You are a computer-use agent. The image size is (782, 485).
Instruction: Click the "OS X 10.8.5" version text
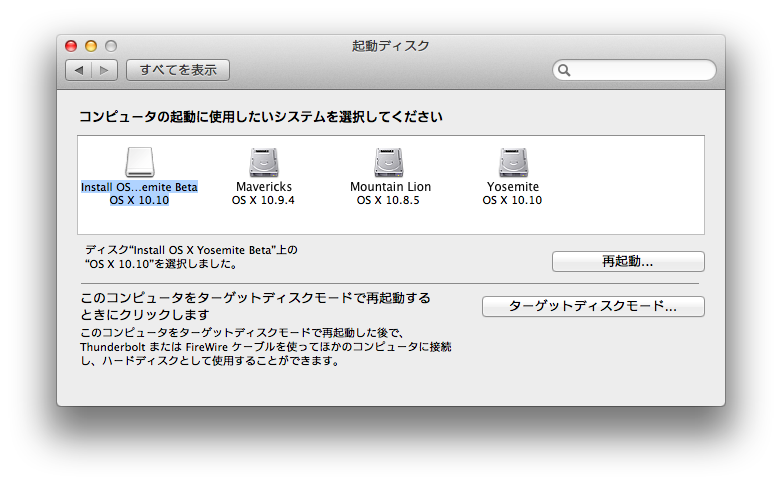coord(388,200)
